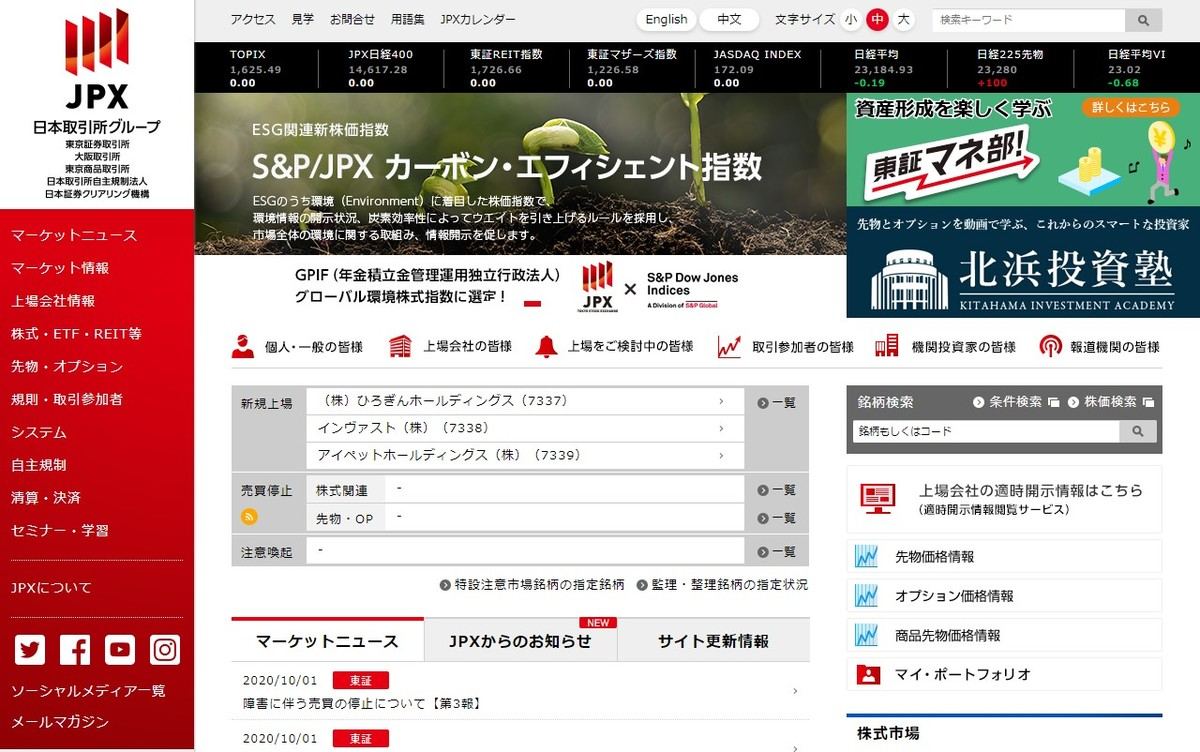Select the マーケットニュース tab
Viewport: 1200px width, 752px height.
tap(327, 641)
